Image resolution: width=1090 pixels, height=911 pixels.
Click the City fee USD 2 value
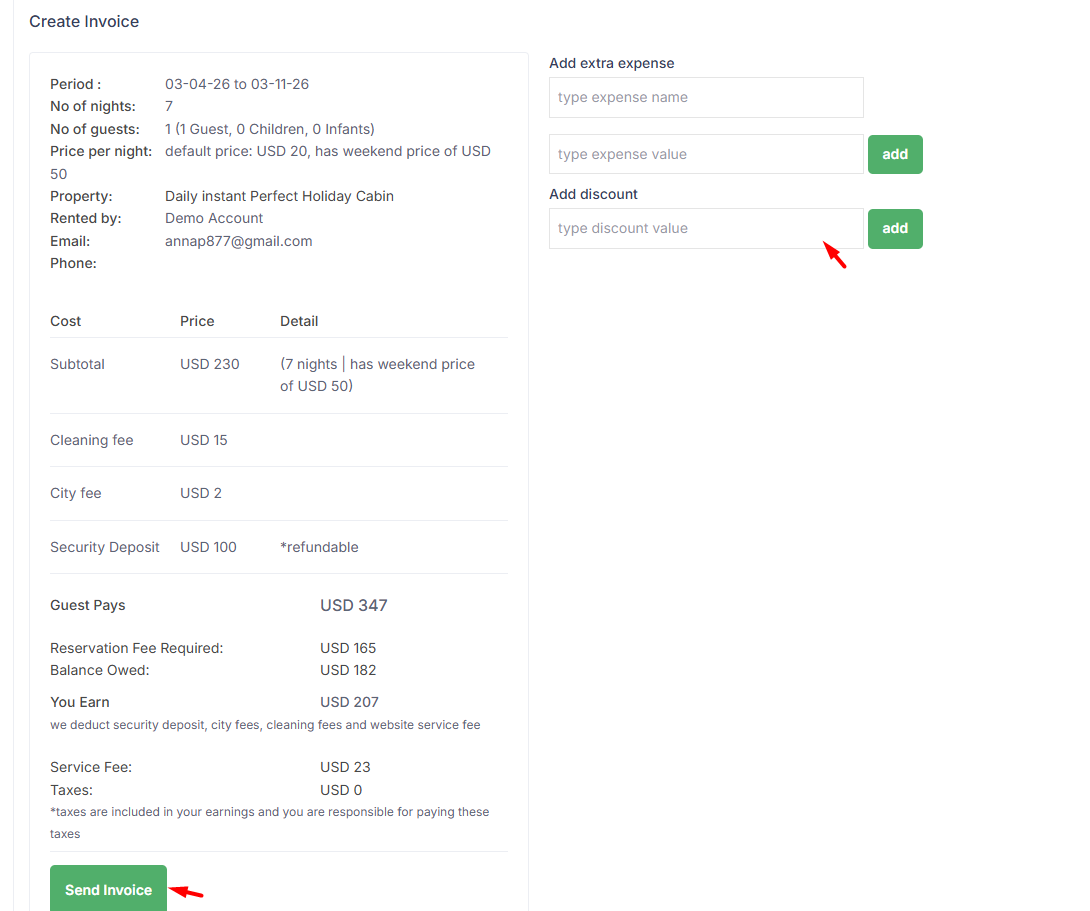click(200, 493)
